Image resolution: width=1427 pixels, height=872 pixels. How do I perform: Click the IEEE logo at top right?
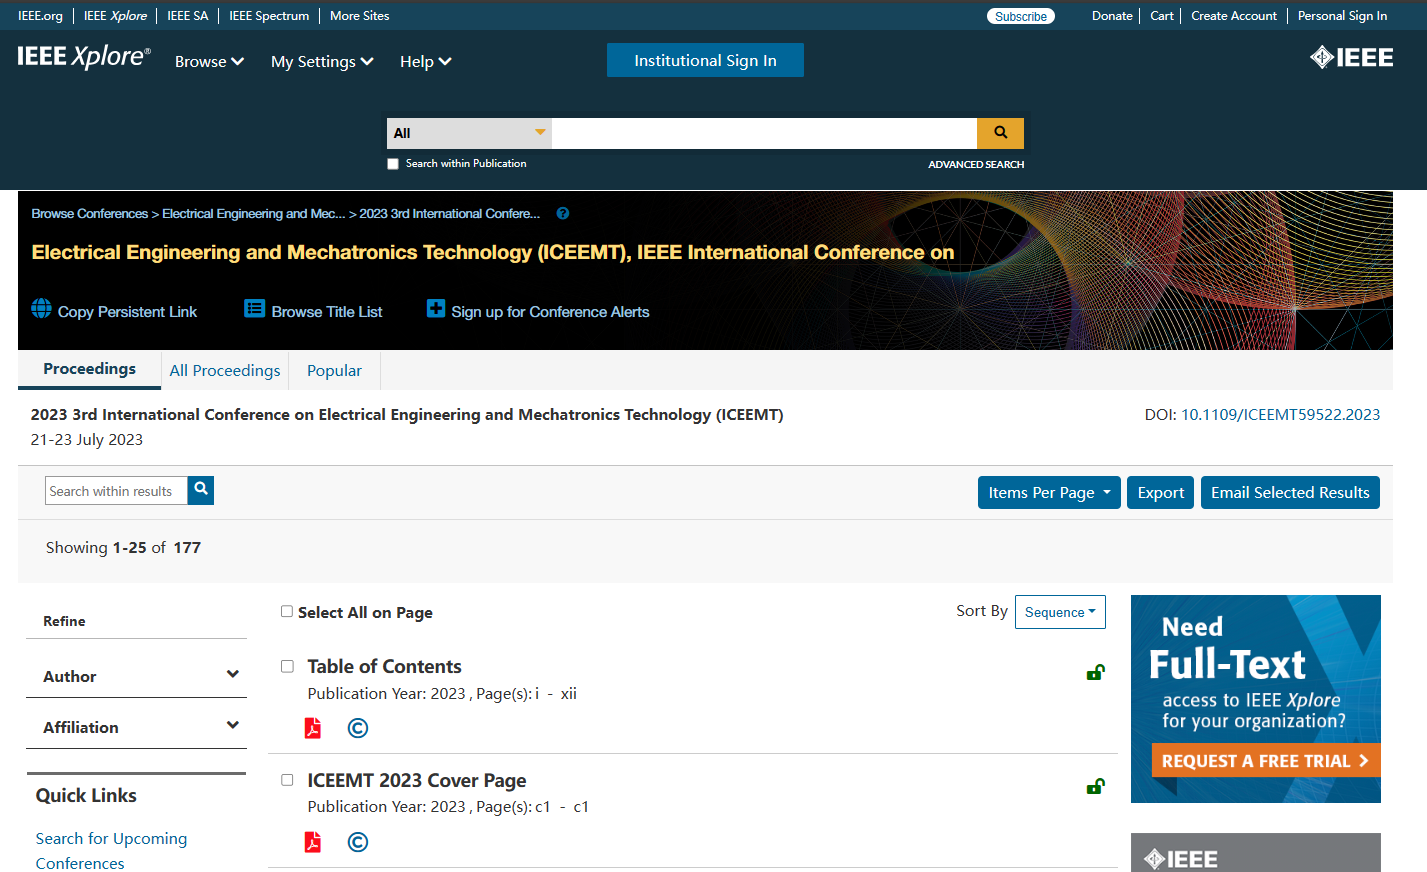point(1351,58)
